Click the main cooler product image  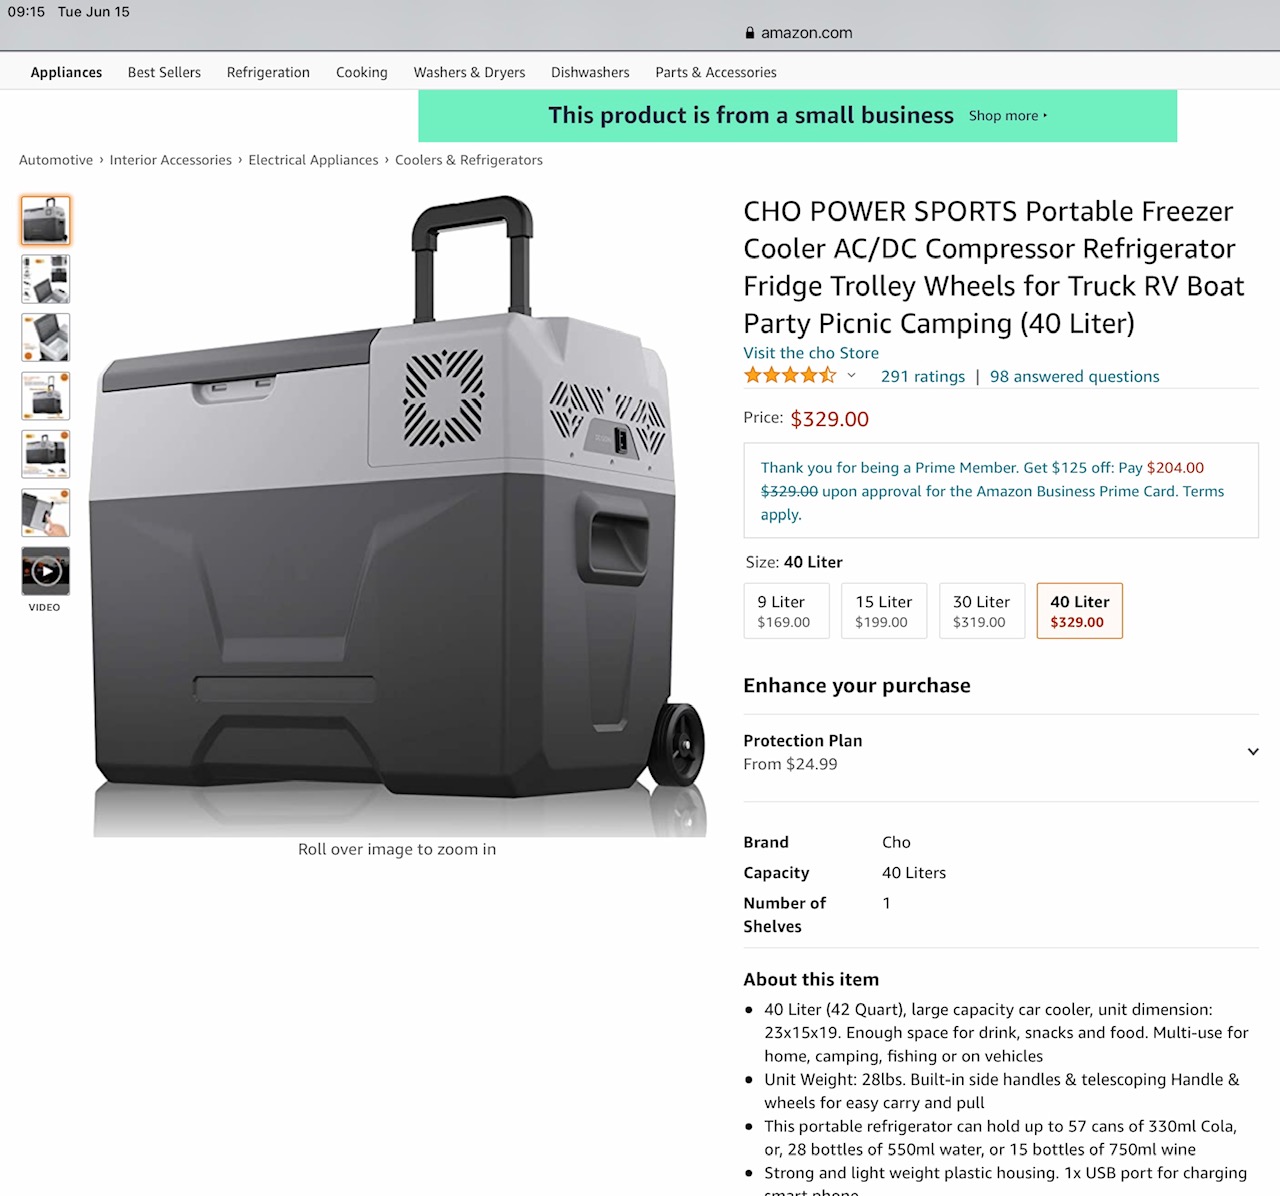(400, 515)
